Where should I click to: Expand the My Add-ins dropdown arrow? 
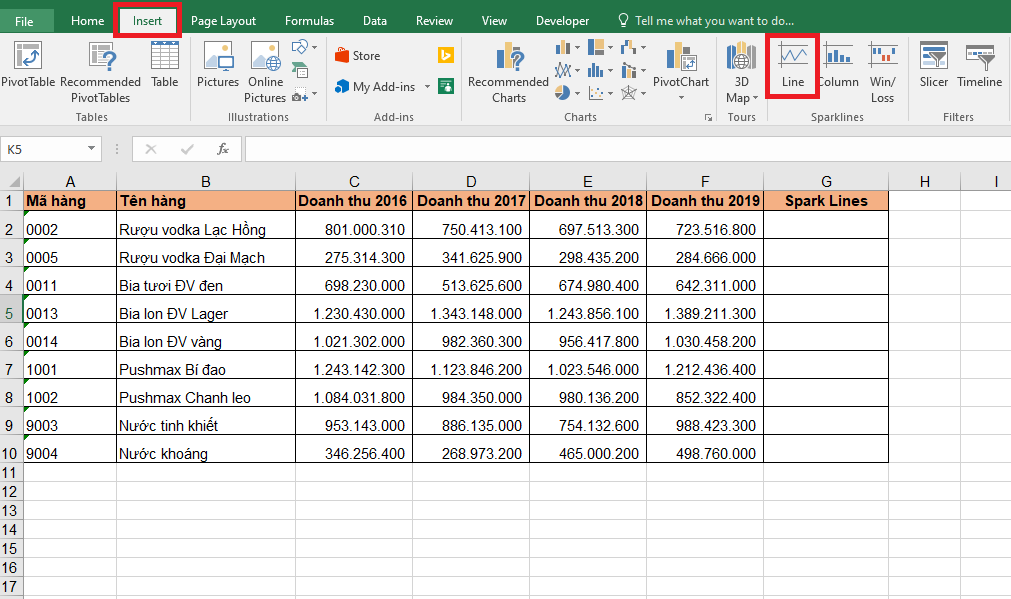coord(427,87)
